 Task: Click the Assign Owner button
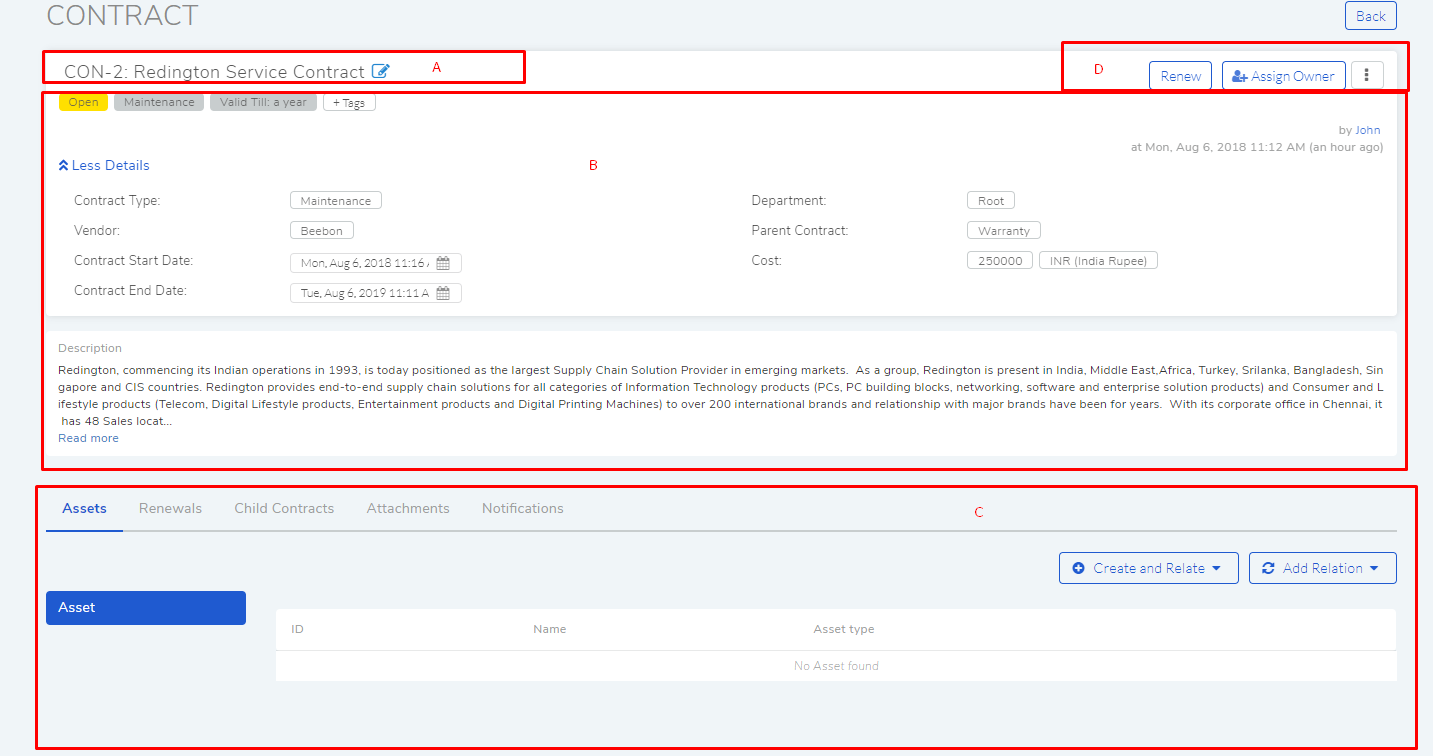pos(1284,76)
